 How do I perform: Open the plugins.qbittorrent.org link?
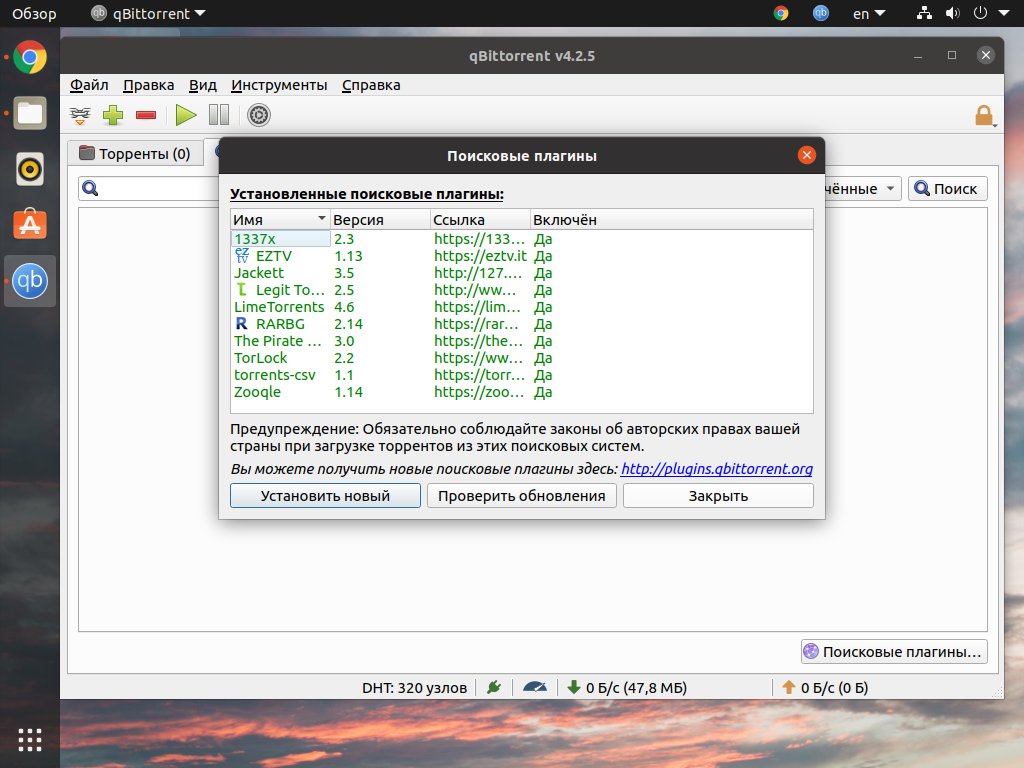[716, 469]
